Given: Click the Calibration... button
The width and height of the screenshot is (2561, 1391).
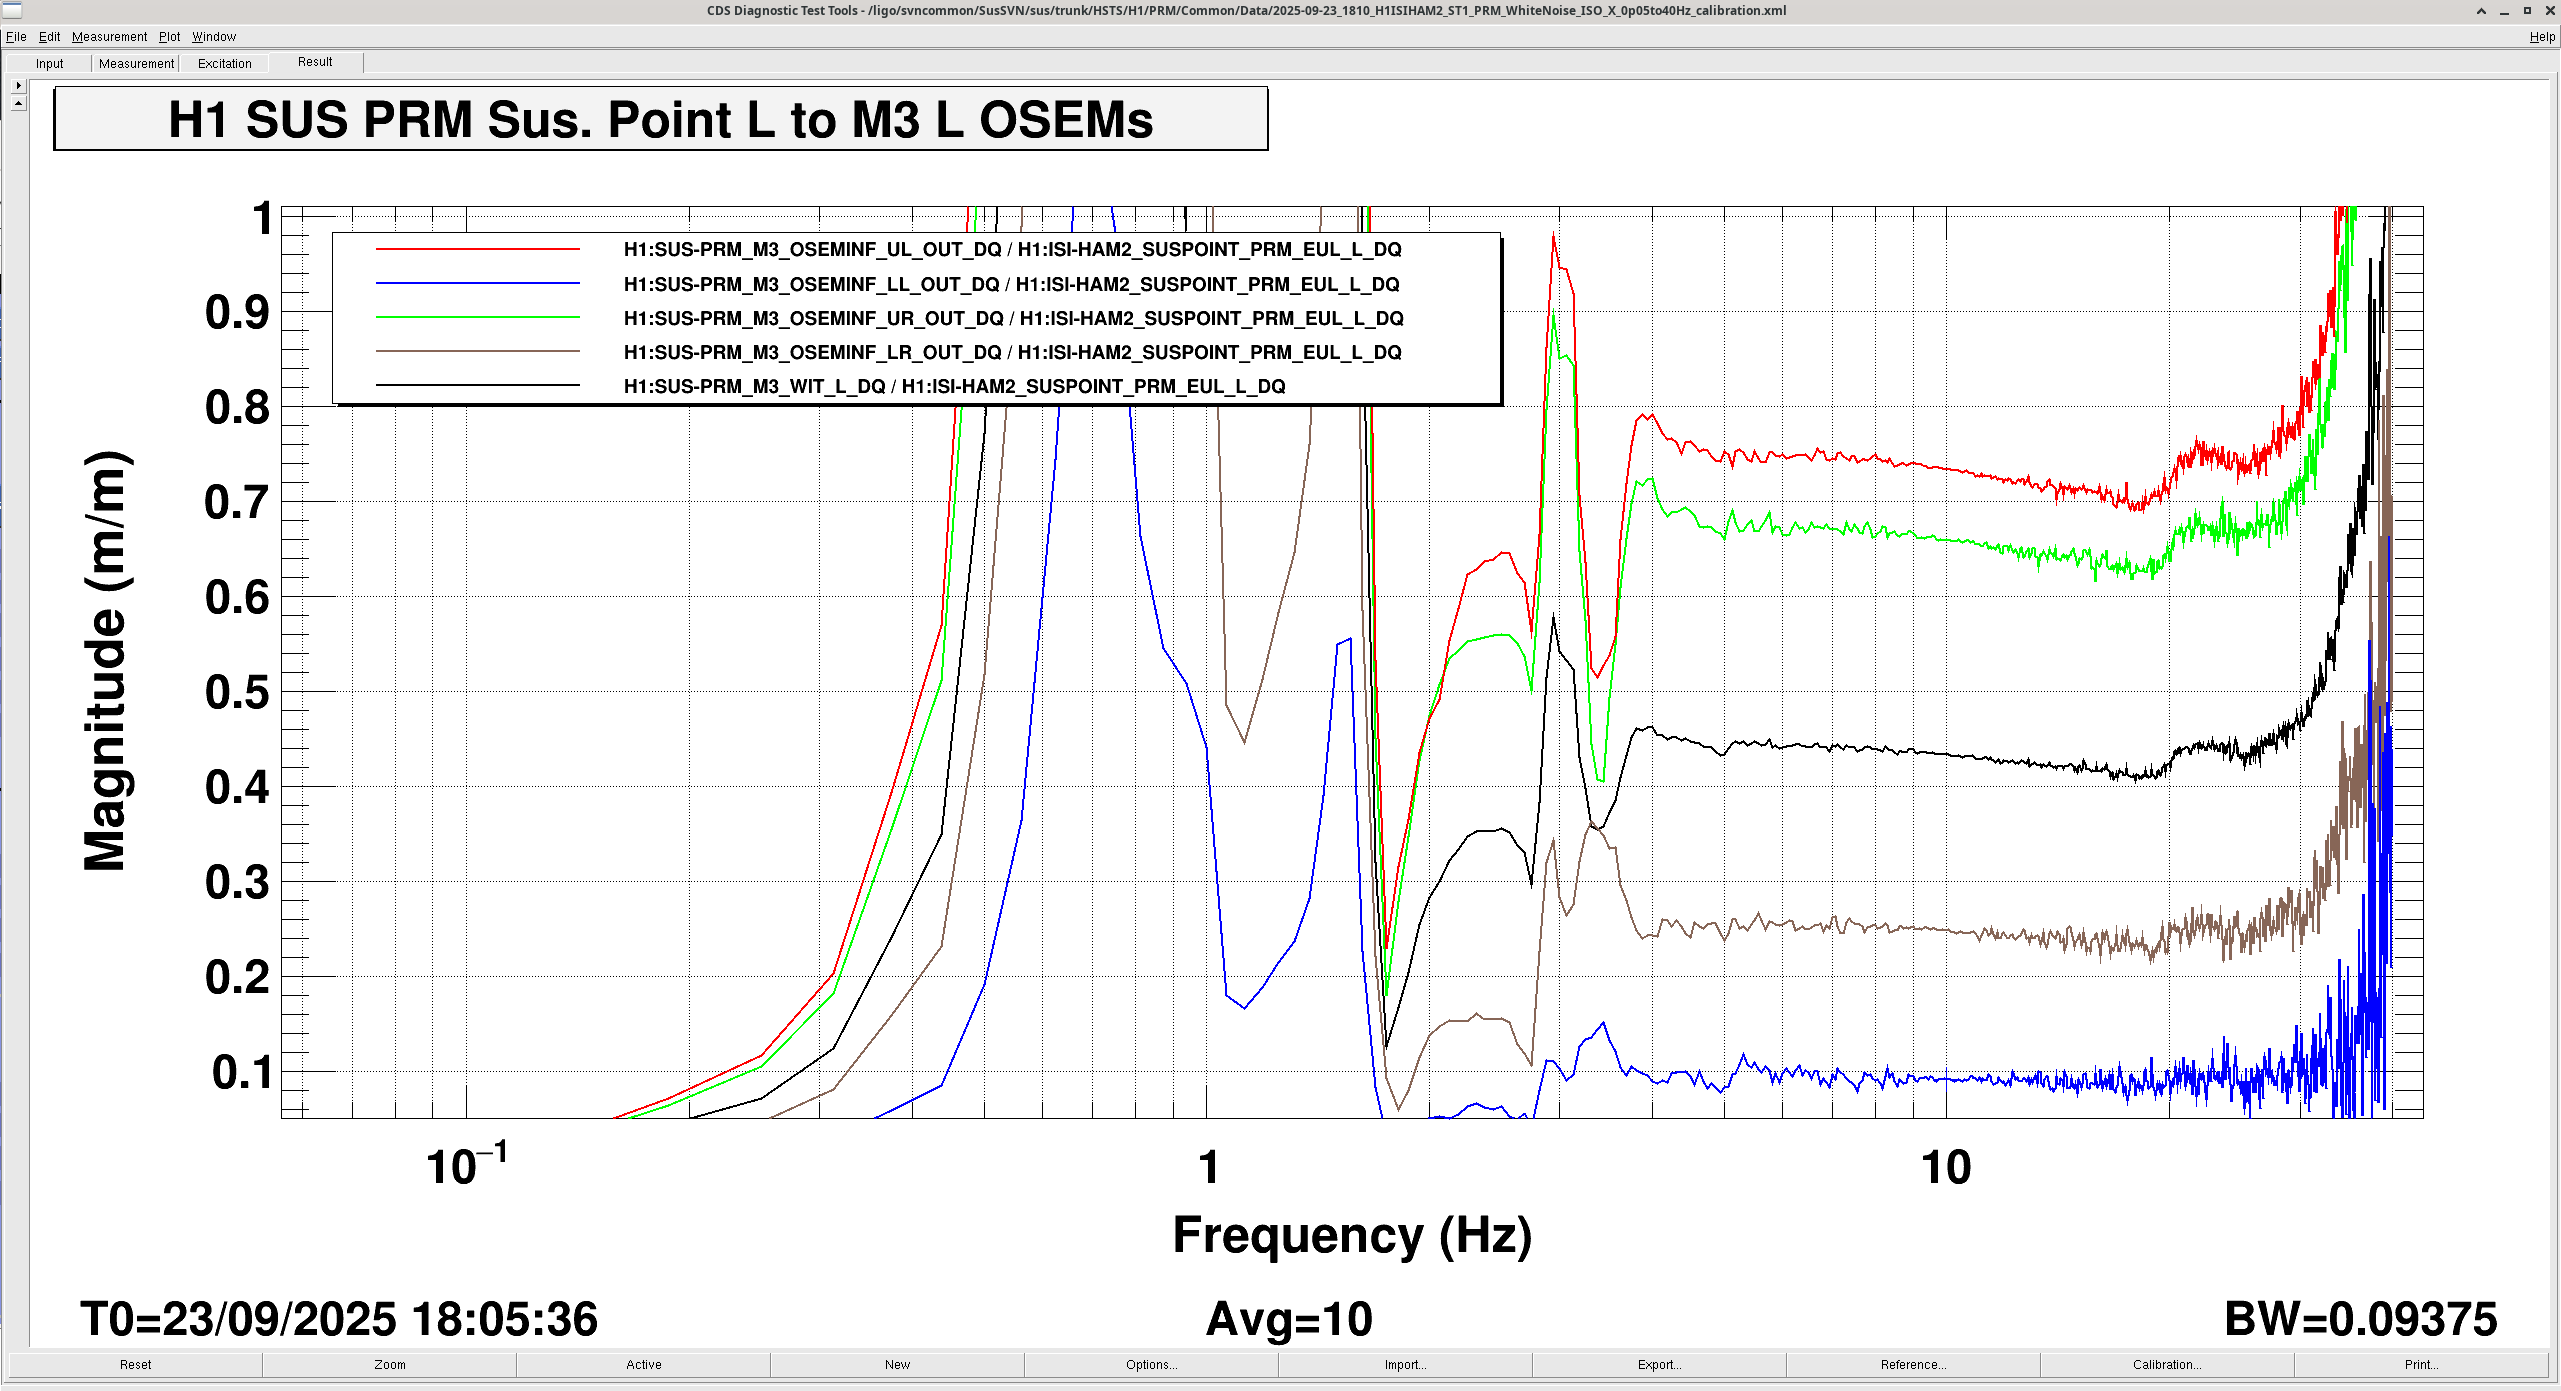Looking at the screenshot, I should coord(2166,1364).
